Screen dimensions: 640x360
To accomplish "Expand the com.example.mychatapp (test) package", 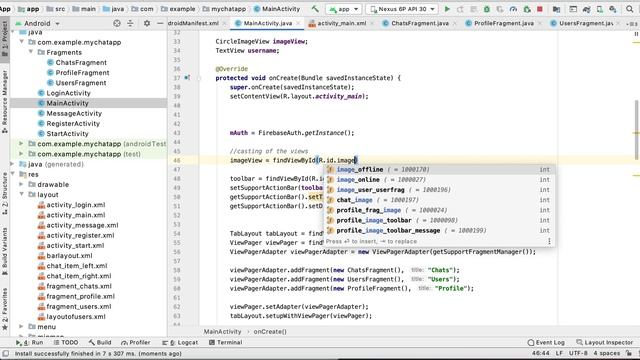I will coord(21,154).
